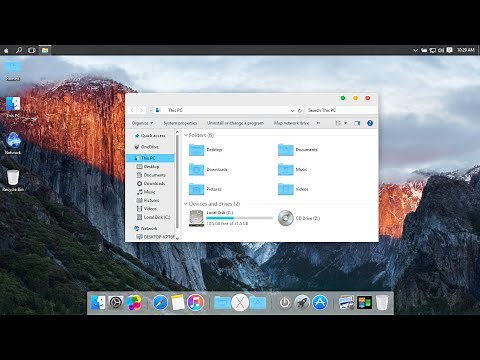Select OneDrive in navigation pane
Viewport: 480px width, 360px height.
click(147, 147)
